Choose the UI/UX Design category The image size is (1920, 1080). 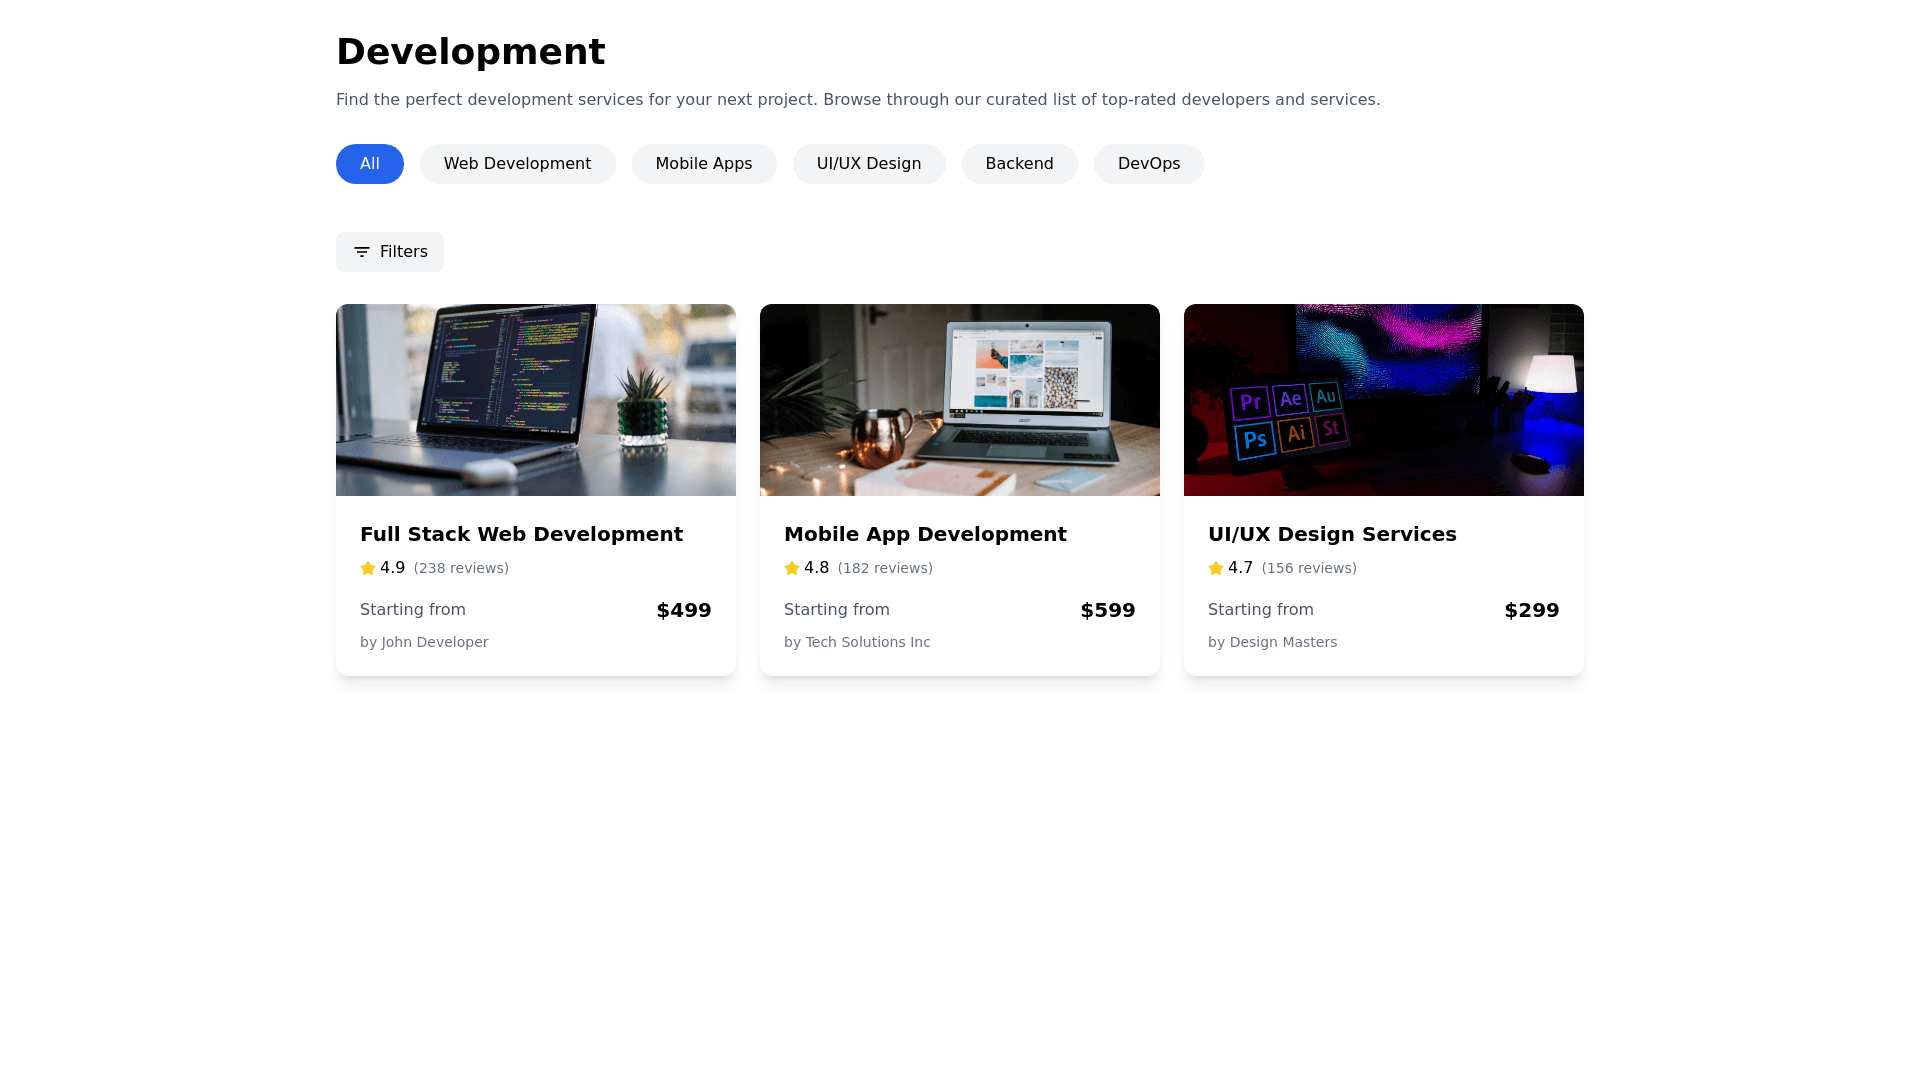pos(869,164)
